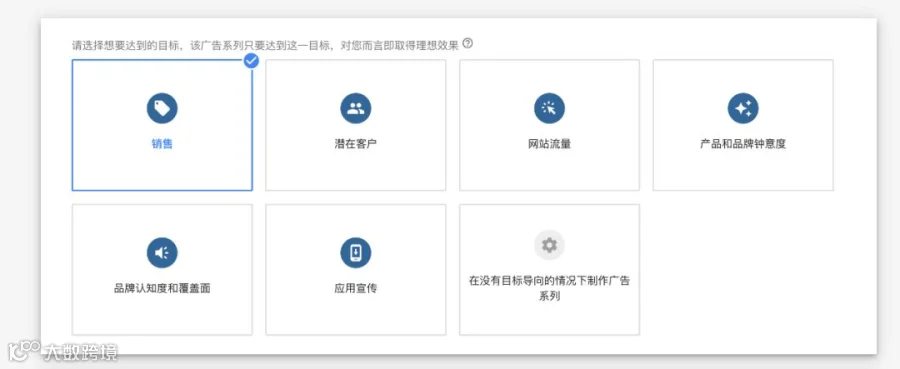Viewport: 900px width, 369px height.
Task: Click the price tag icon for 销售
Action: click(162, 108)
